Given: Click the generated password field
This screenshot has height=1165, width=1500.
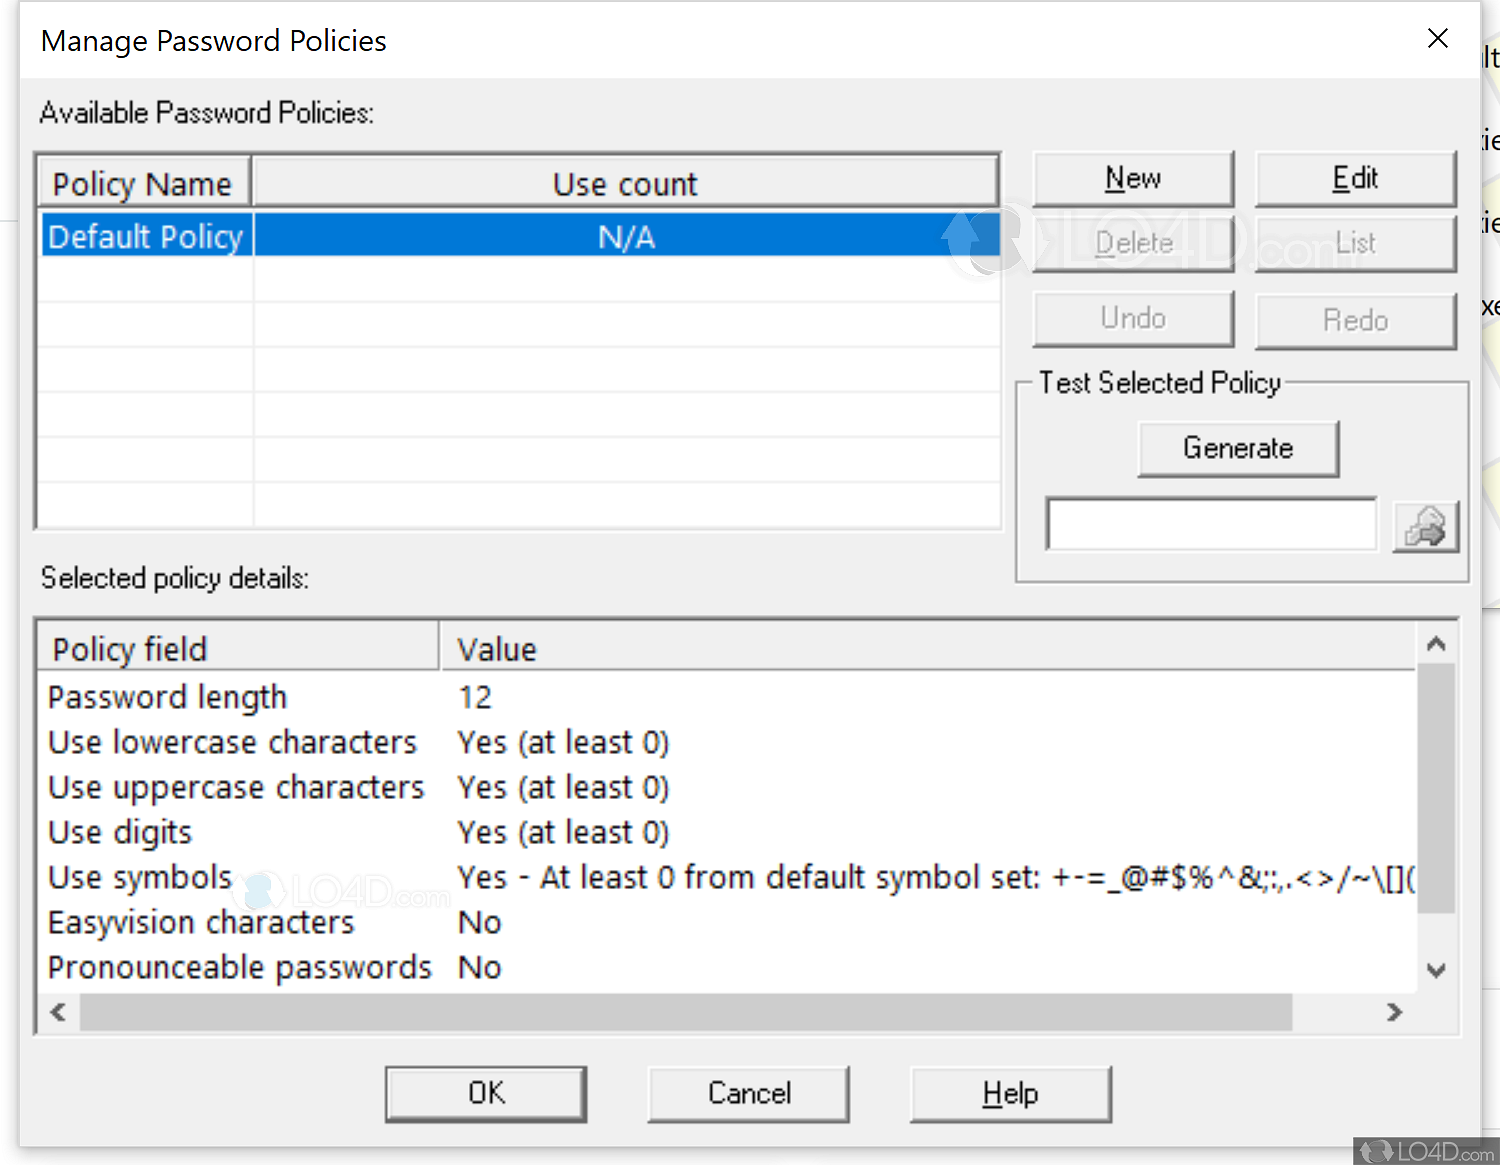Looking at the screenshot, I should 1210,523.
